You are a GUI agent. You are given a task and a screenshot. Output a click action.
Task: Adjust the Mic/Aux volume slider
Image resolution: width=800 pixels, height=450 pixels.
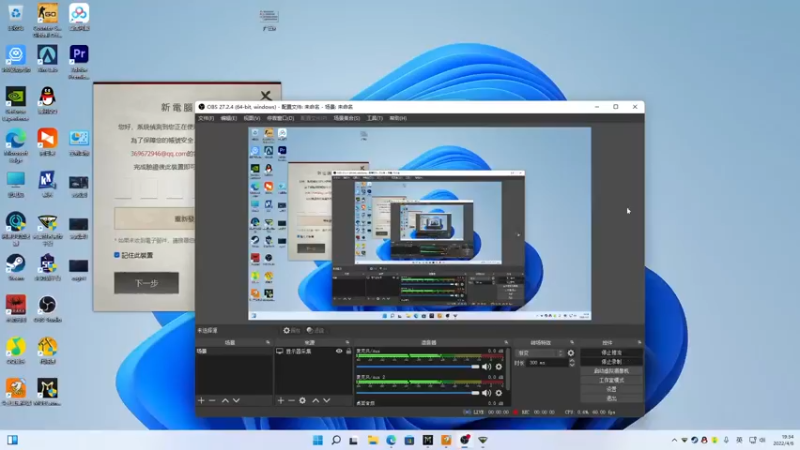pos(418,366)
